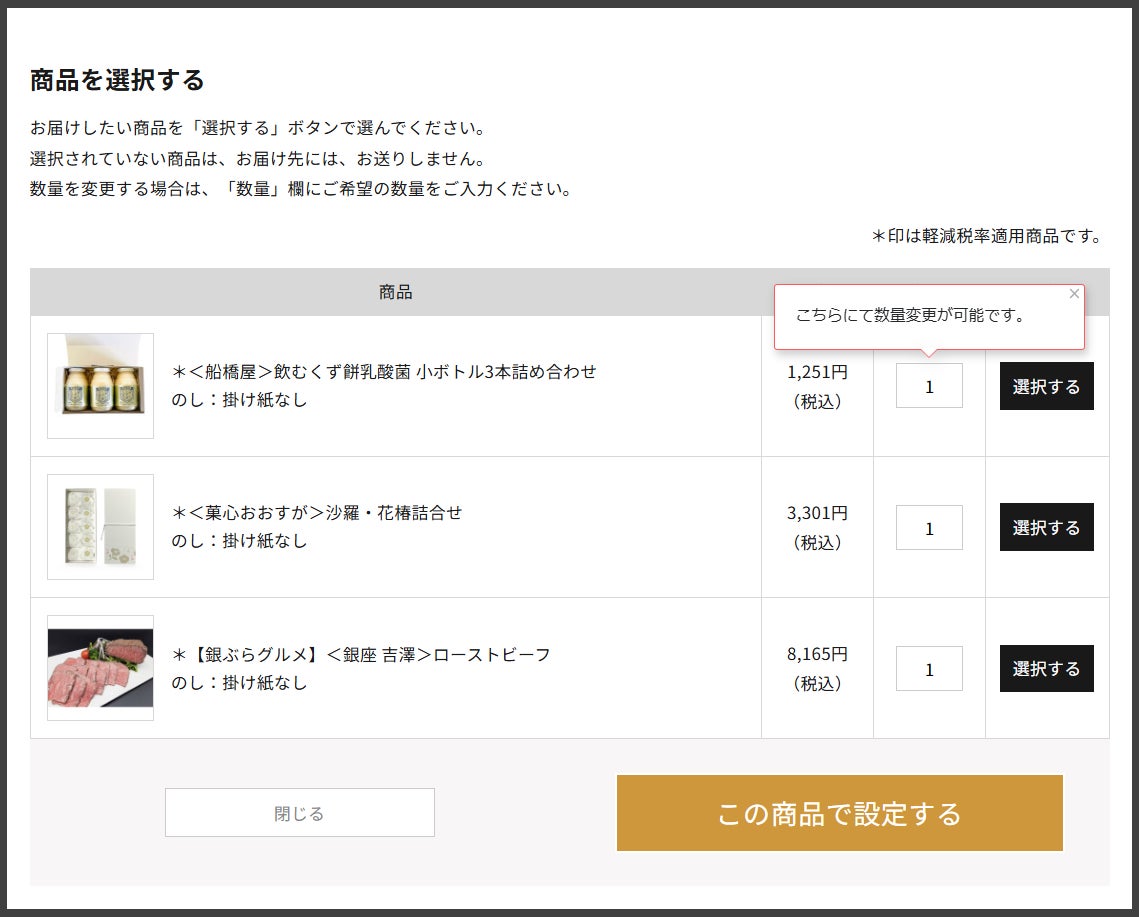Viewport: 1139px width, 917px height.
Task: Focus quantity field for 沙羅・花椿詰合せ
Action: click(x=929, y=527)
